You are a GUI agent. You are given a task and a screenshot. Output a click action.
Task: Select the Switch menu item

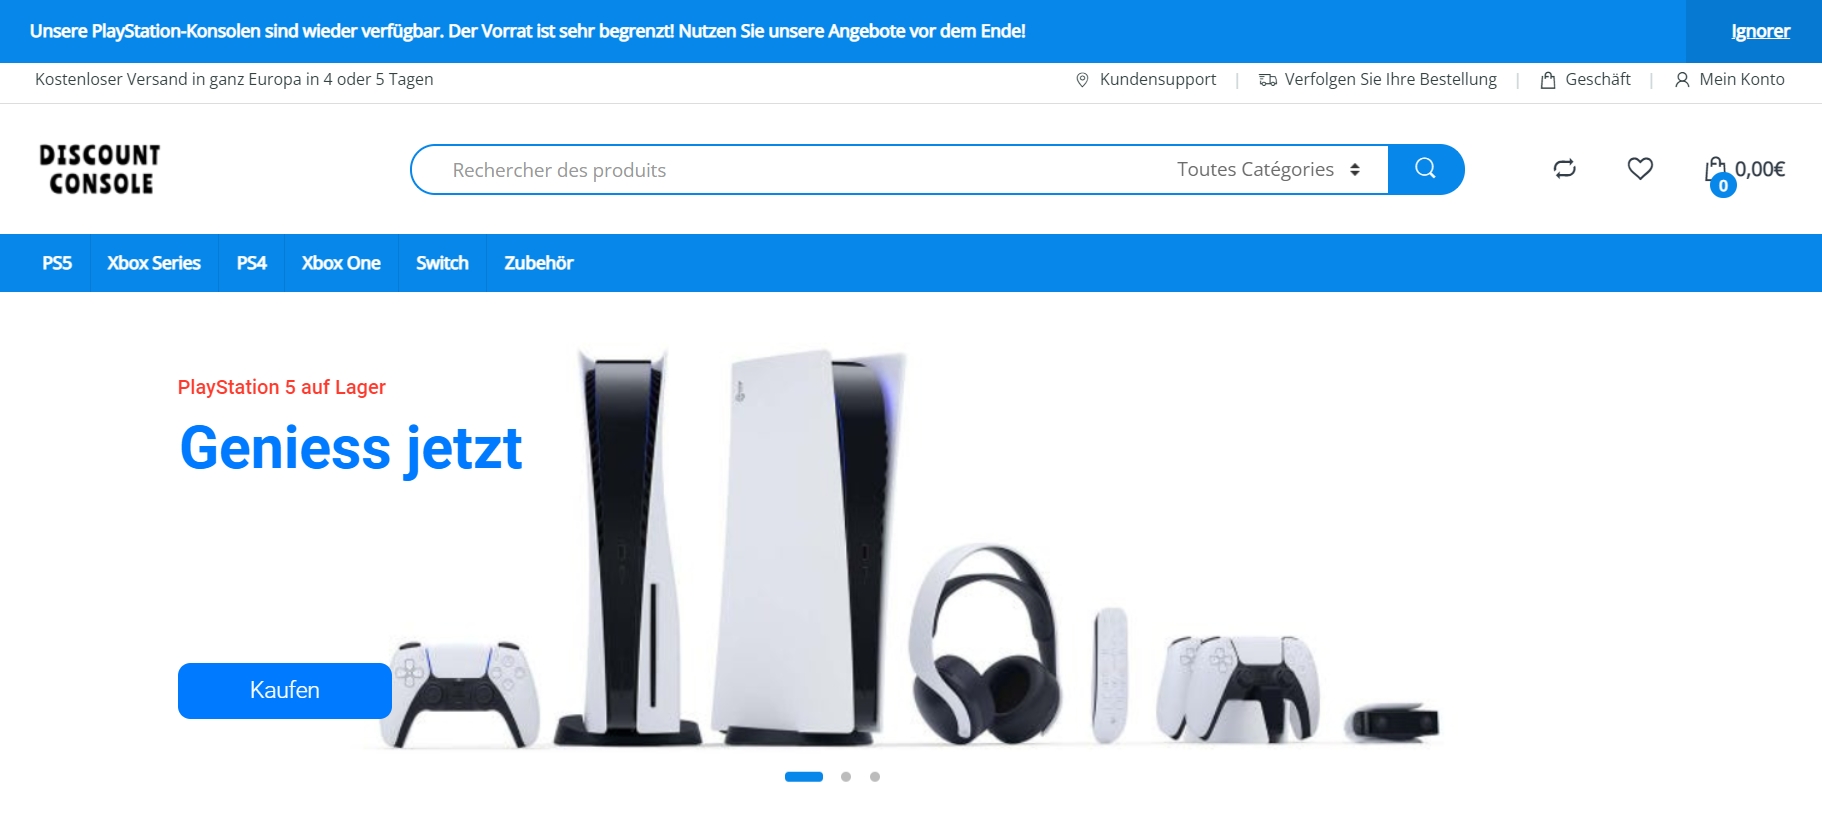point(442,263)
